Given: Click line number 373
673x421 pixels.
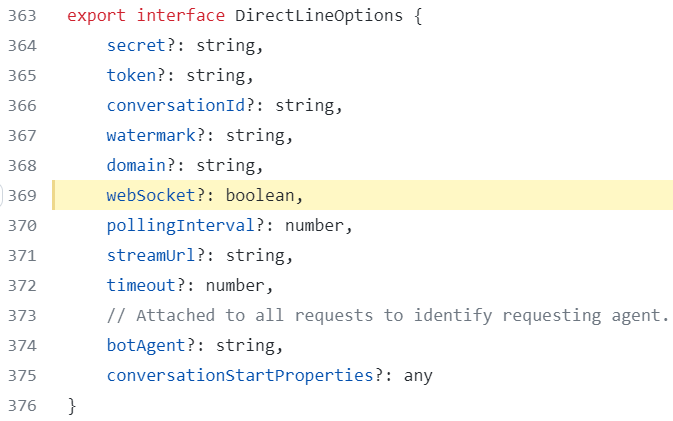Looking at the screenshot, I should pyautogui.click(x=22, y=315).
